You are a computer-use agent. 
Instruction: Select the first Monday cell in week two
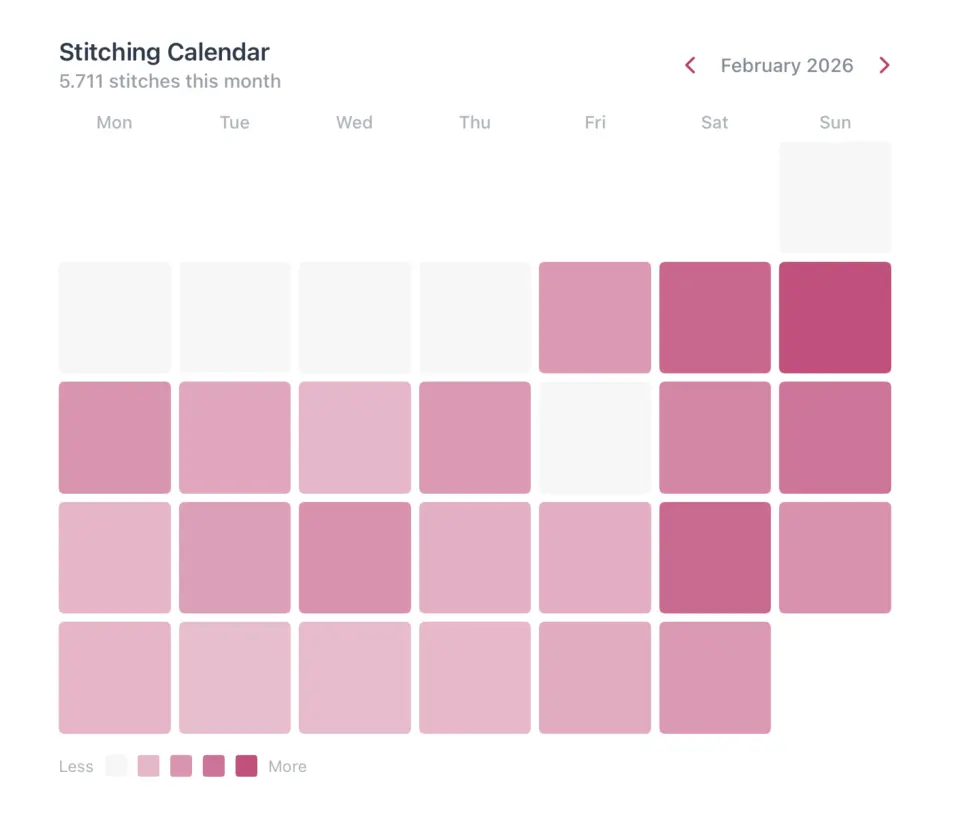[114, 437]
